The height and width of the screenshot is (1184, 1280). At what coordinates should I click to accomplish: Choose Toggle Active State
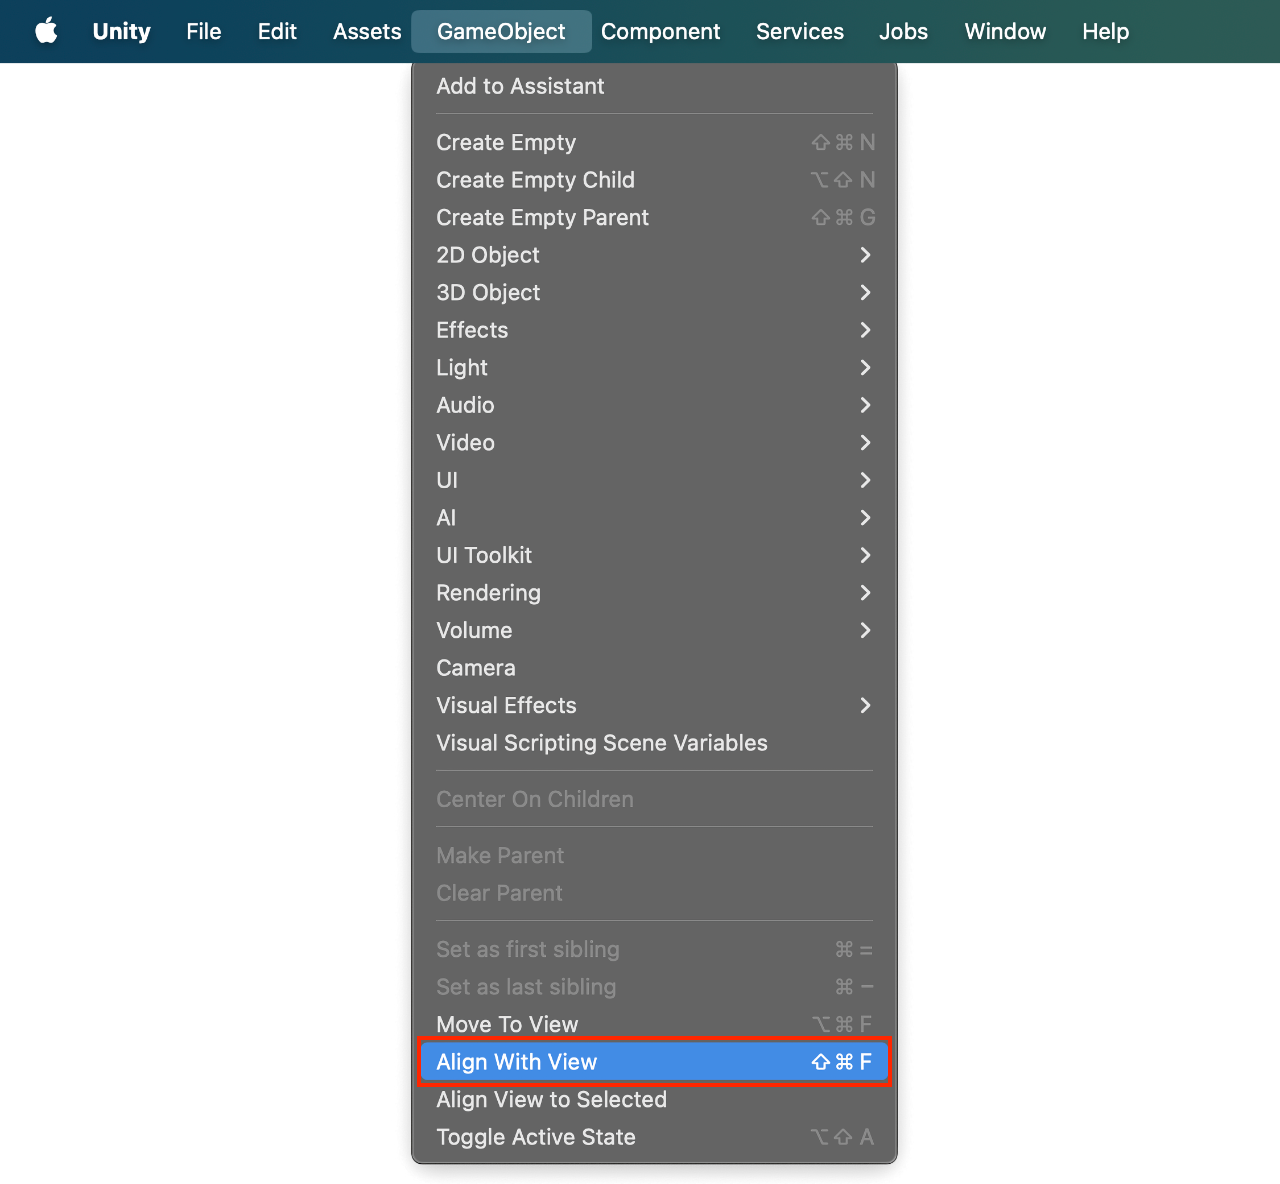point(654,1137)
